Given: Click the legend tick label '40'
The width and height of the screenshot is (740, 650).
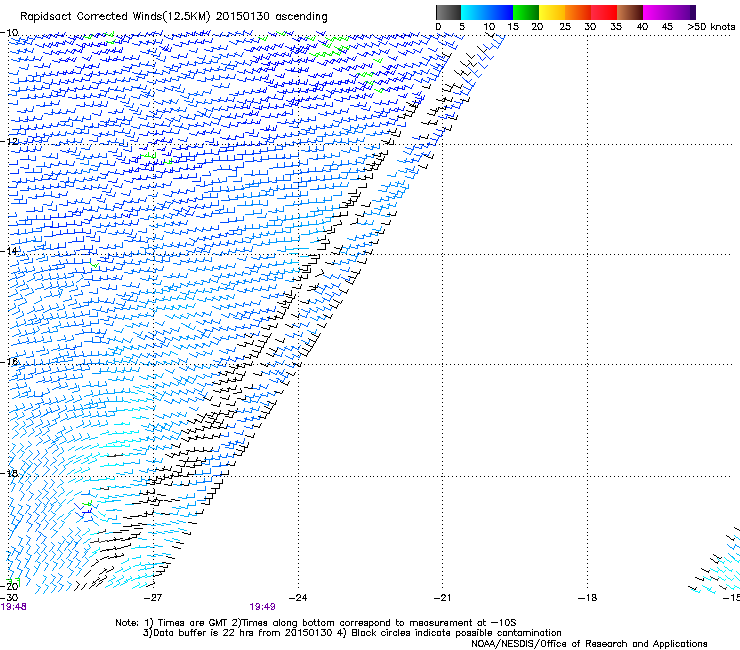Looking at the screenshot, I should coord(642,27).
